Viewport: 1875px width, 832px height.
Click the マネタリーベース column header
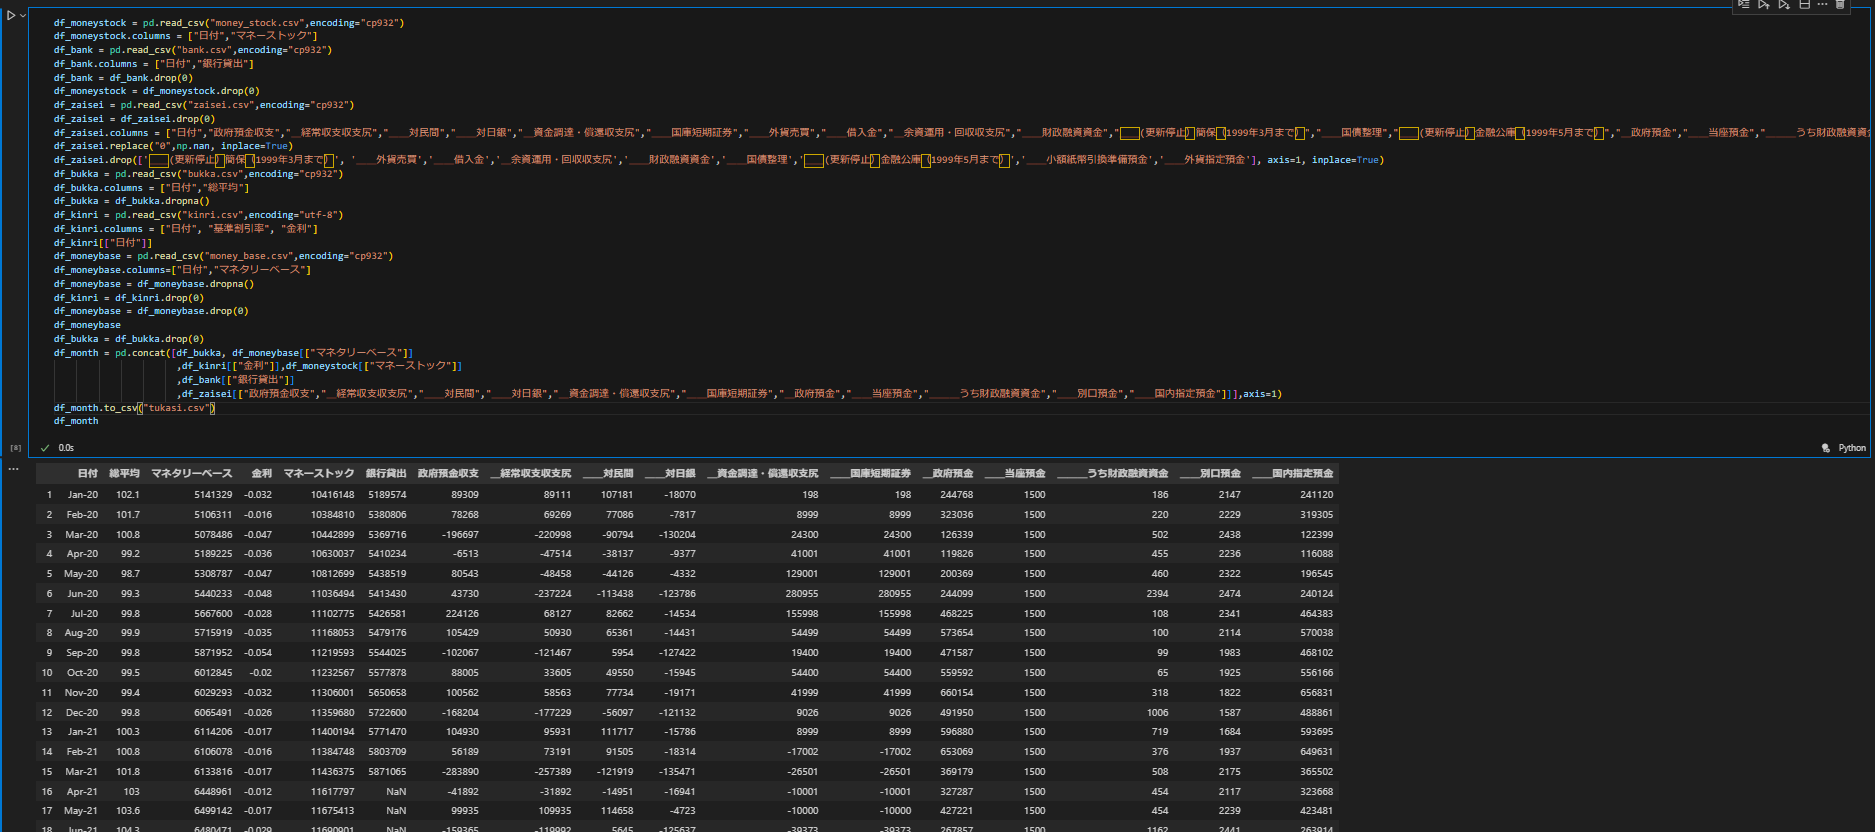pyautogui.click(x=191, y=473)
